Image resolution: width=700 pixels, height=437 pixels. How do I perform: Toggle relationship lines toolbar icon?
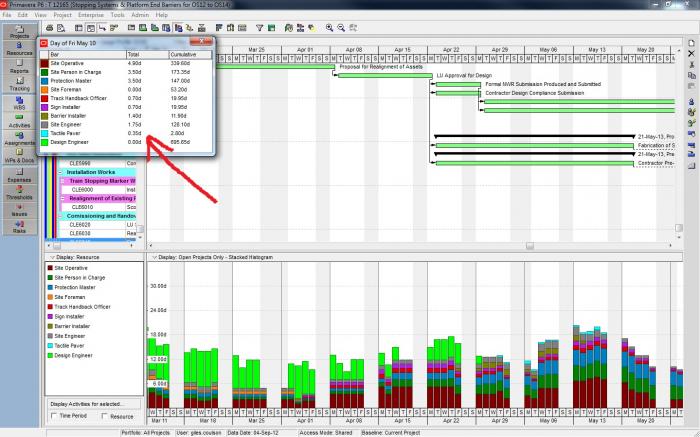102,28
